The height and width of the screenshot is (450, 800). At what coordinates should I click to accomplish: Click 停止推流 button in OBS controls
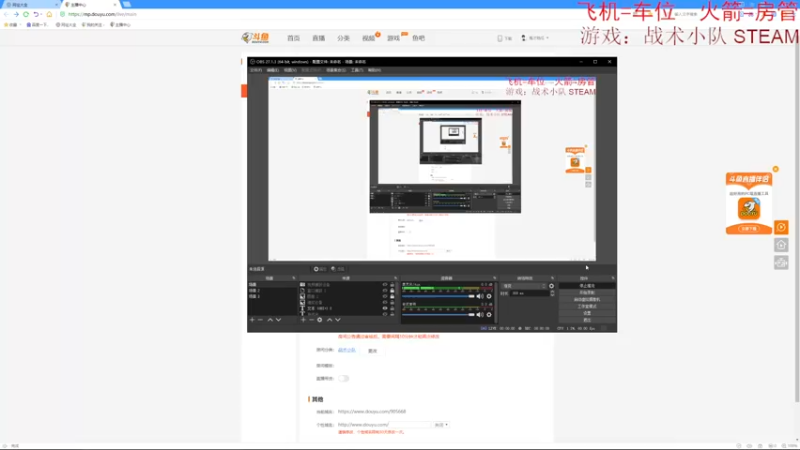[x=587, y=286]
